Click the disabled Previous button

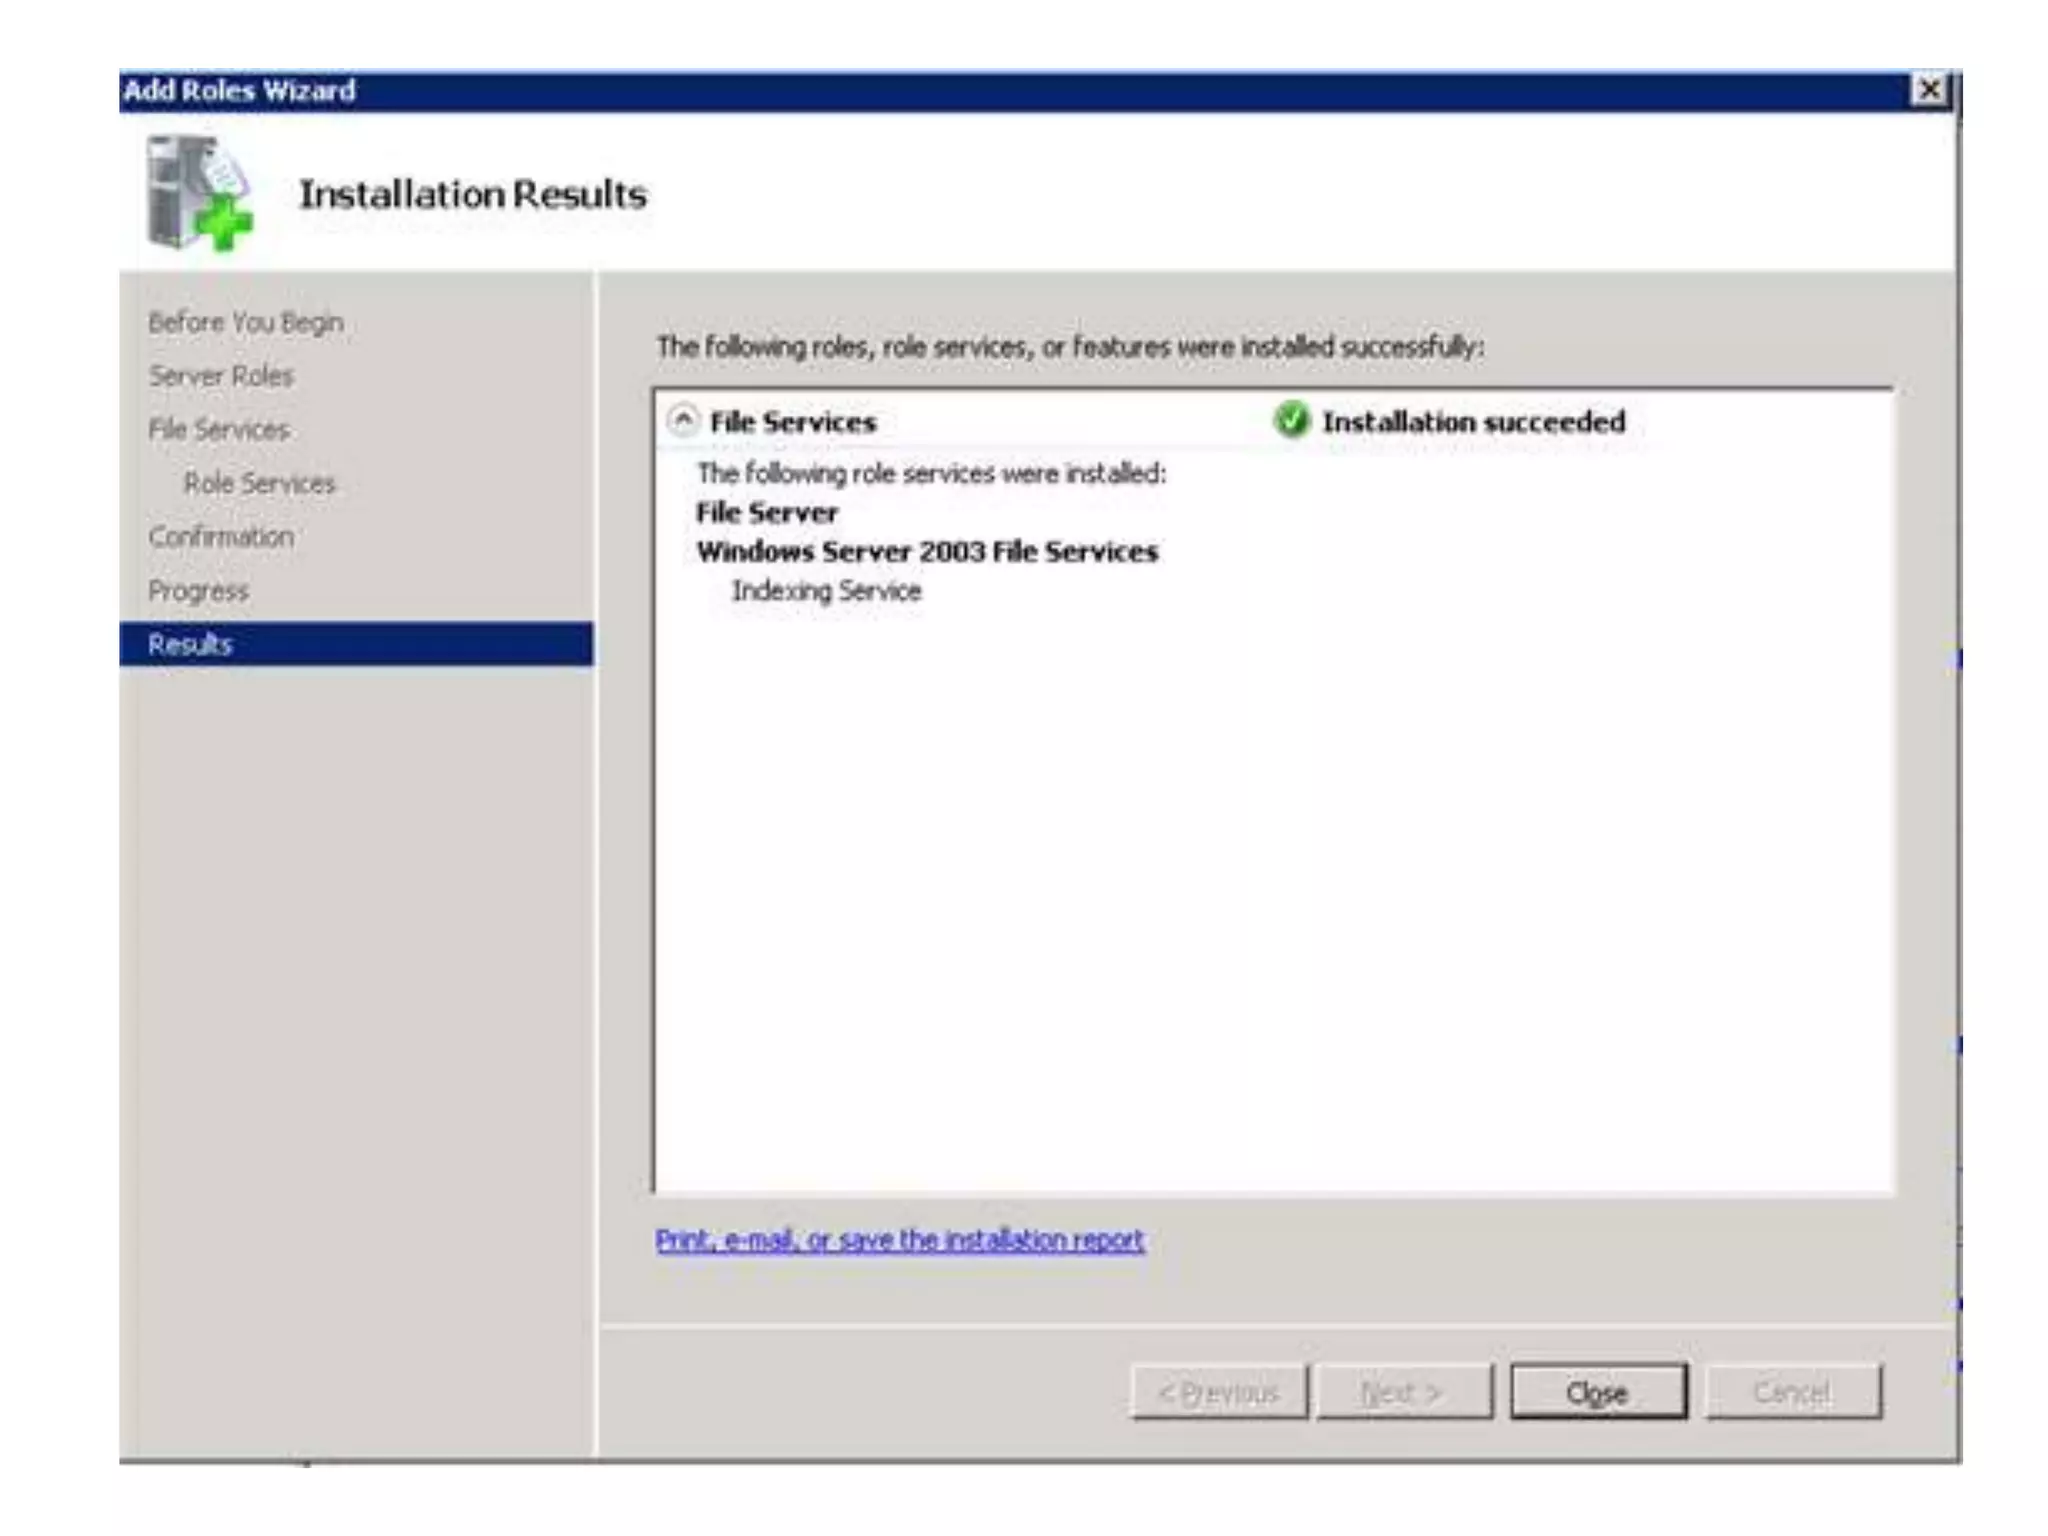(1219, 1392)
